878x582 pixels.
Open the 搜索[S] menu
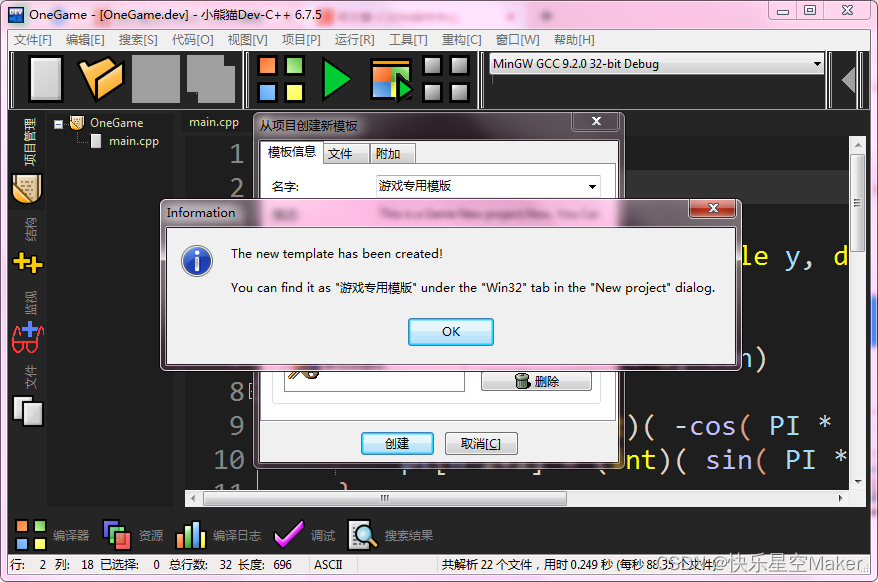point(138,40)
